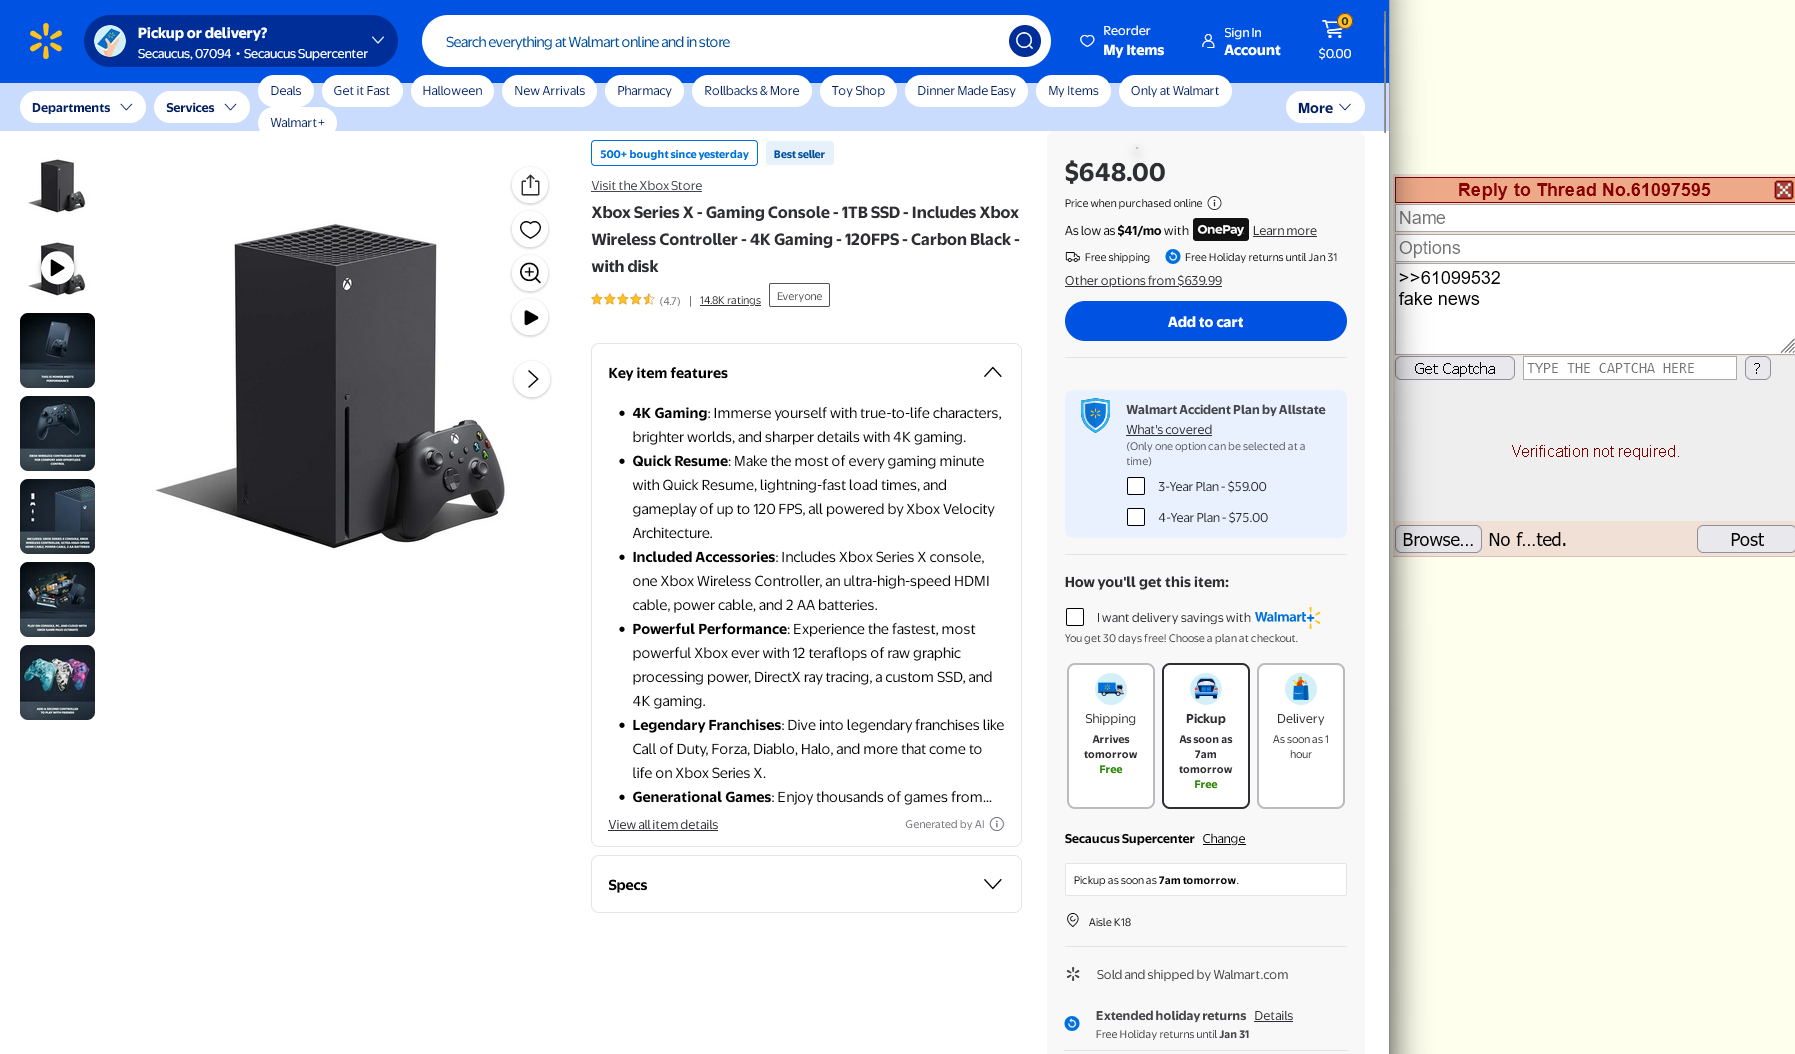Screen dimensions: 1795x1054
Task: Open the Services dropdown
Action: point(202,107)
